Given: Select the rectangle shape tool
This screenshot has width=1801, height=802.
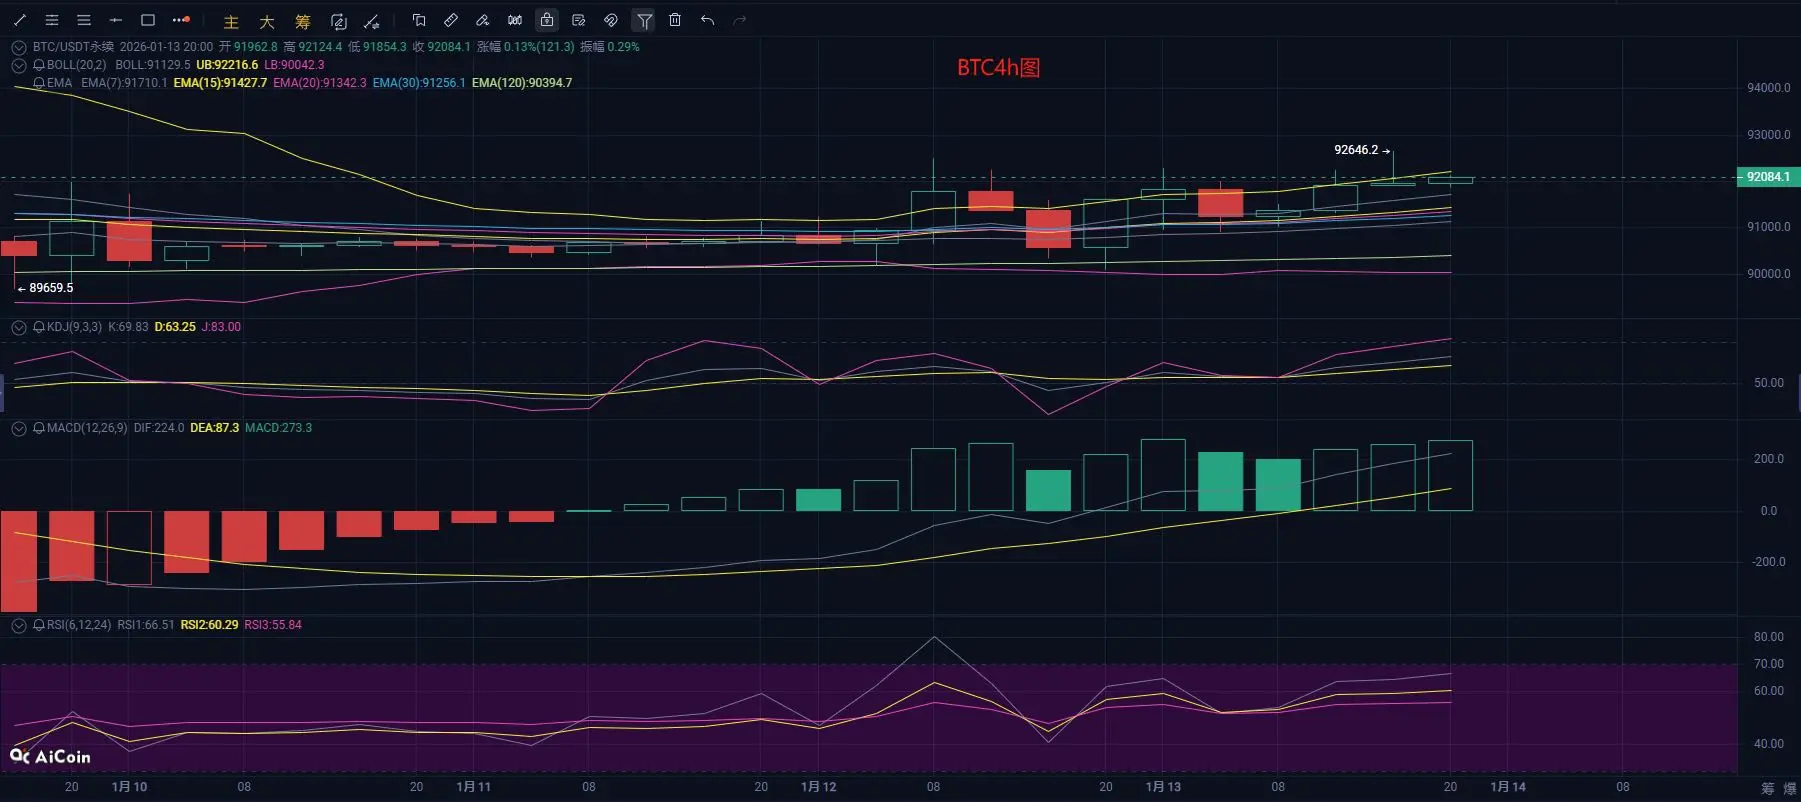Looking at the screenshot, I should coord(148,20).
